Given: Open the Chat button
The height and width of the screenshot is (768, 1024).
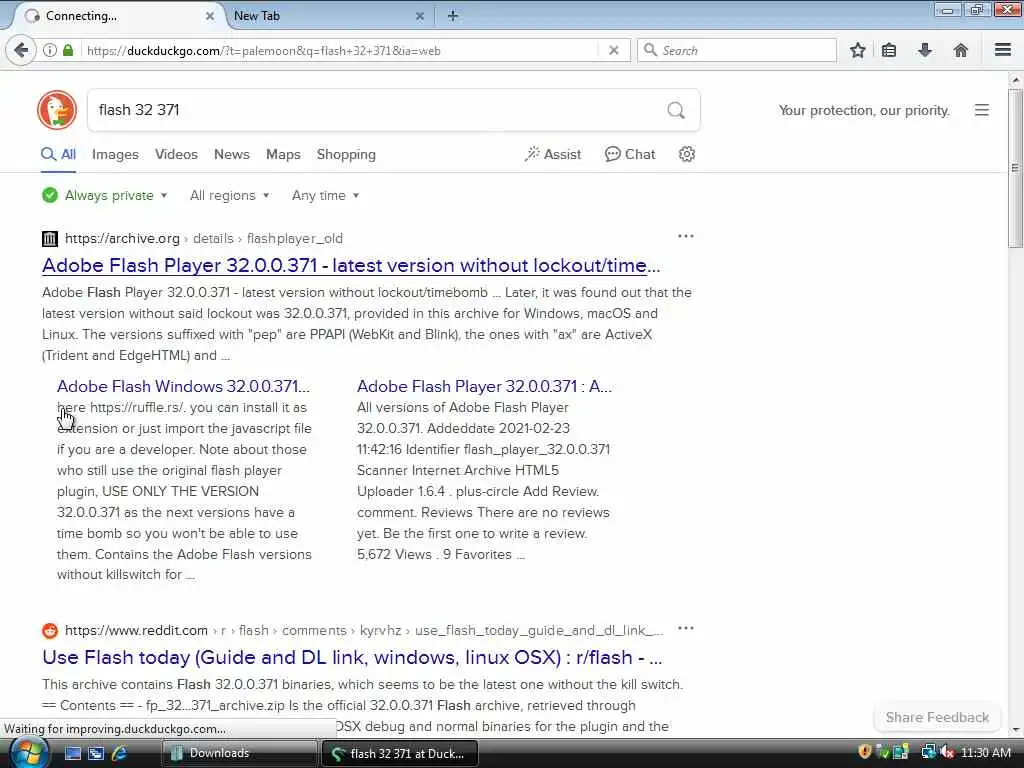Looking at the screenshot, I should (x=630, y=155).
